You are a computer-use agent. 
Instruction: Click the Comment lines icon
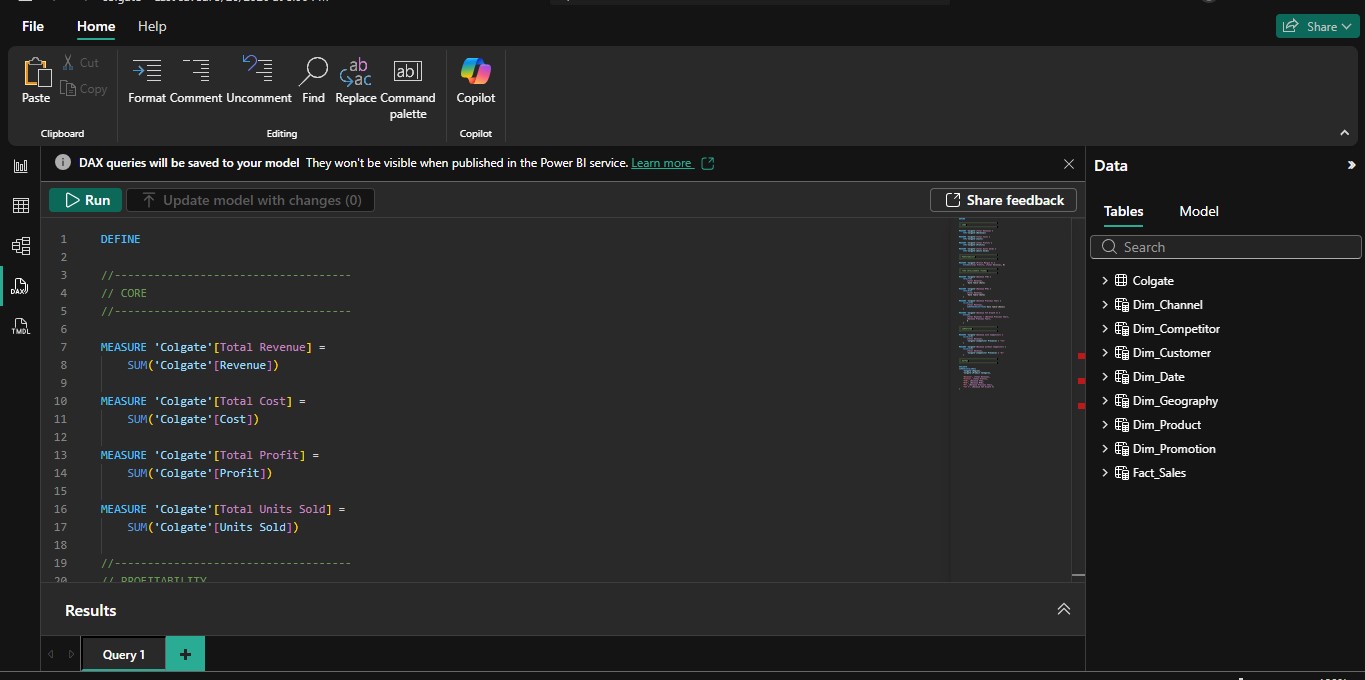point(196,80)
